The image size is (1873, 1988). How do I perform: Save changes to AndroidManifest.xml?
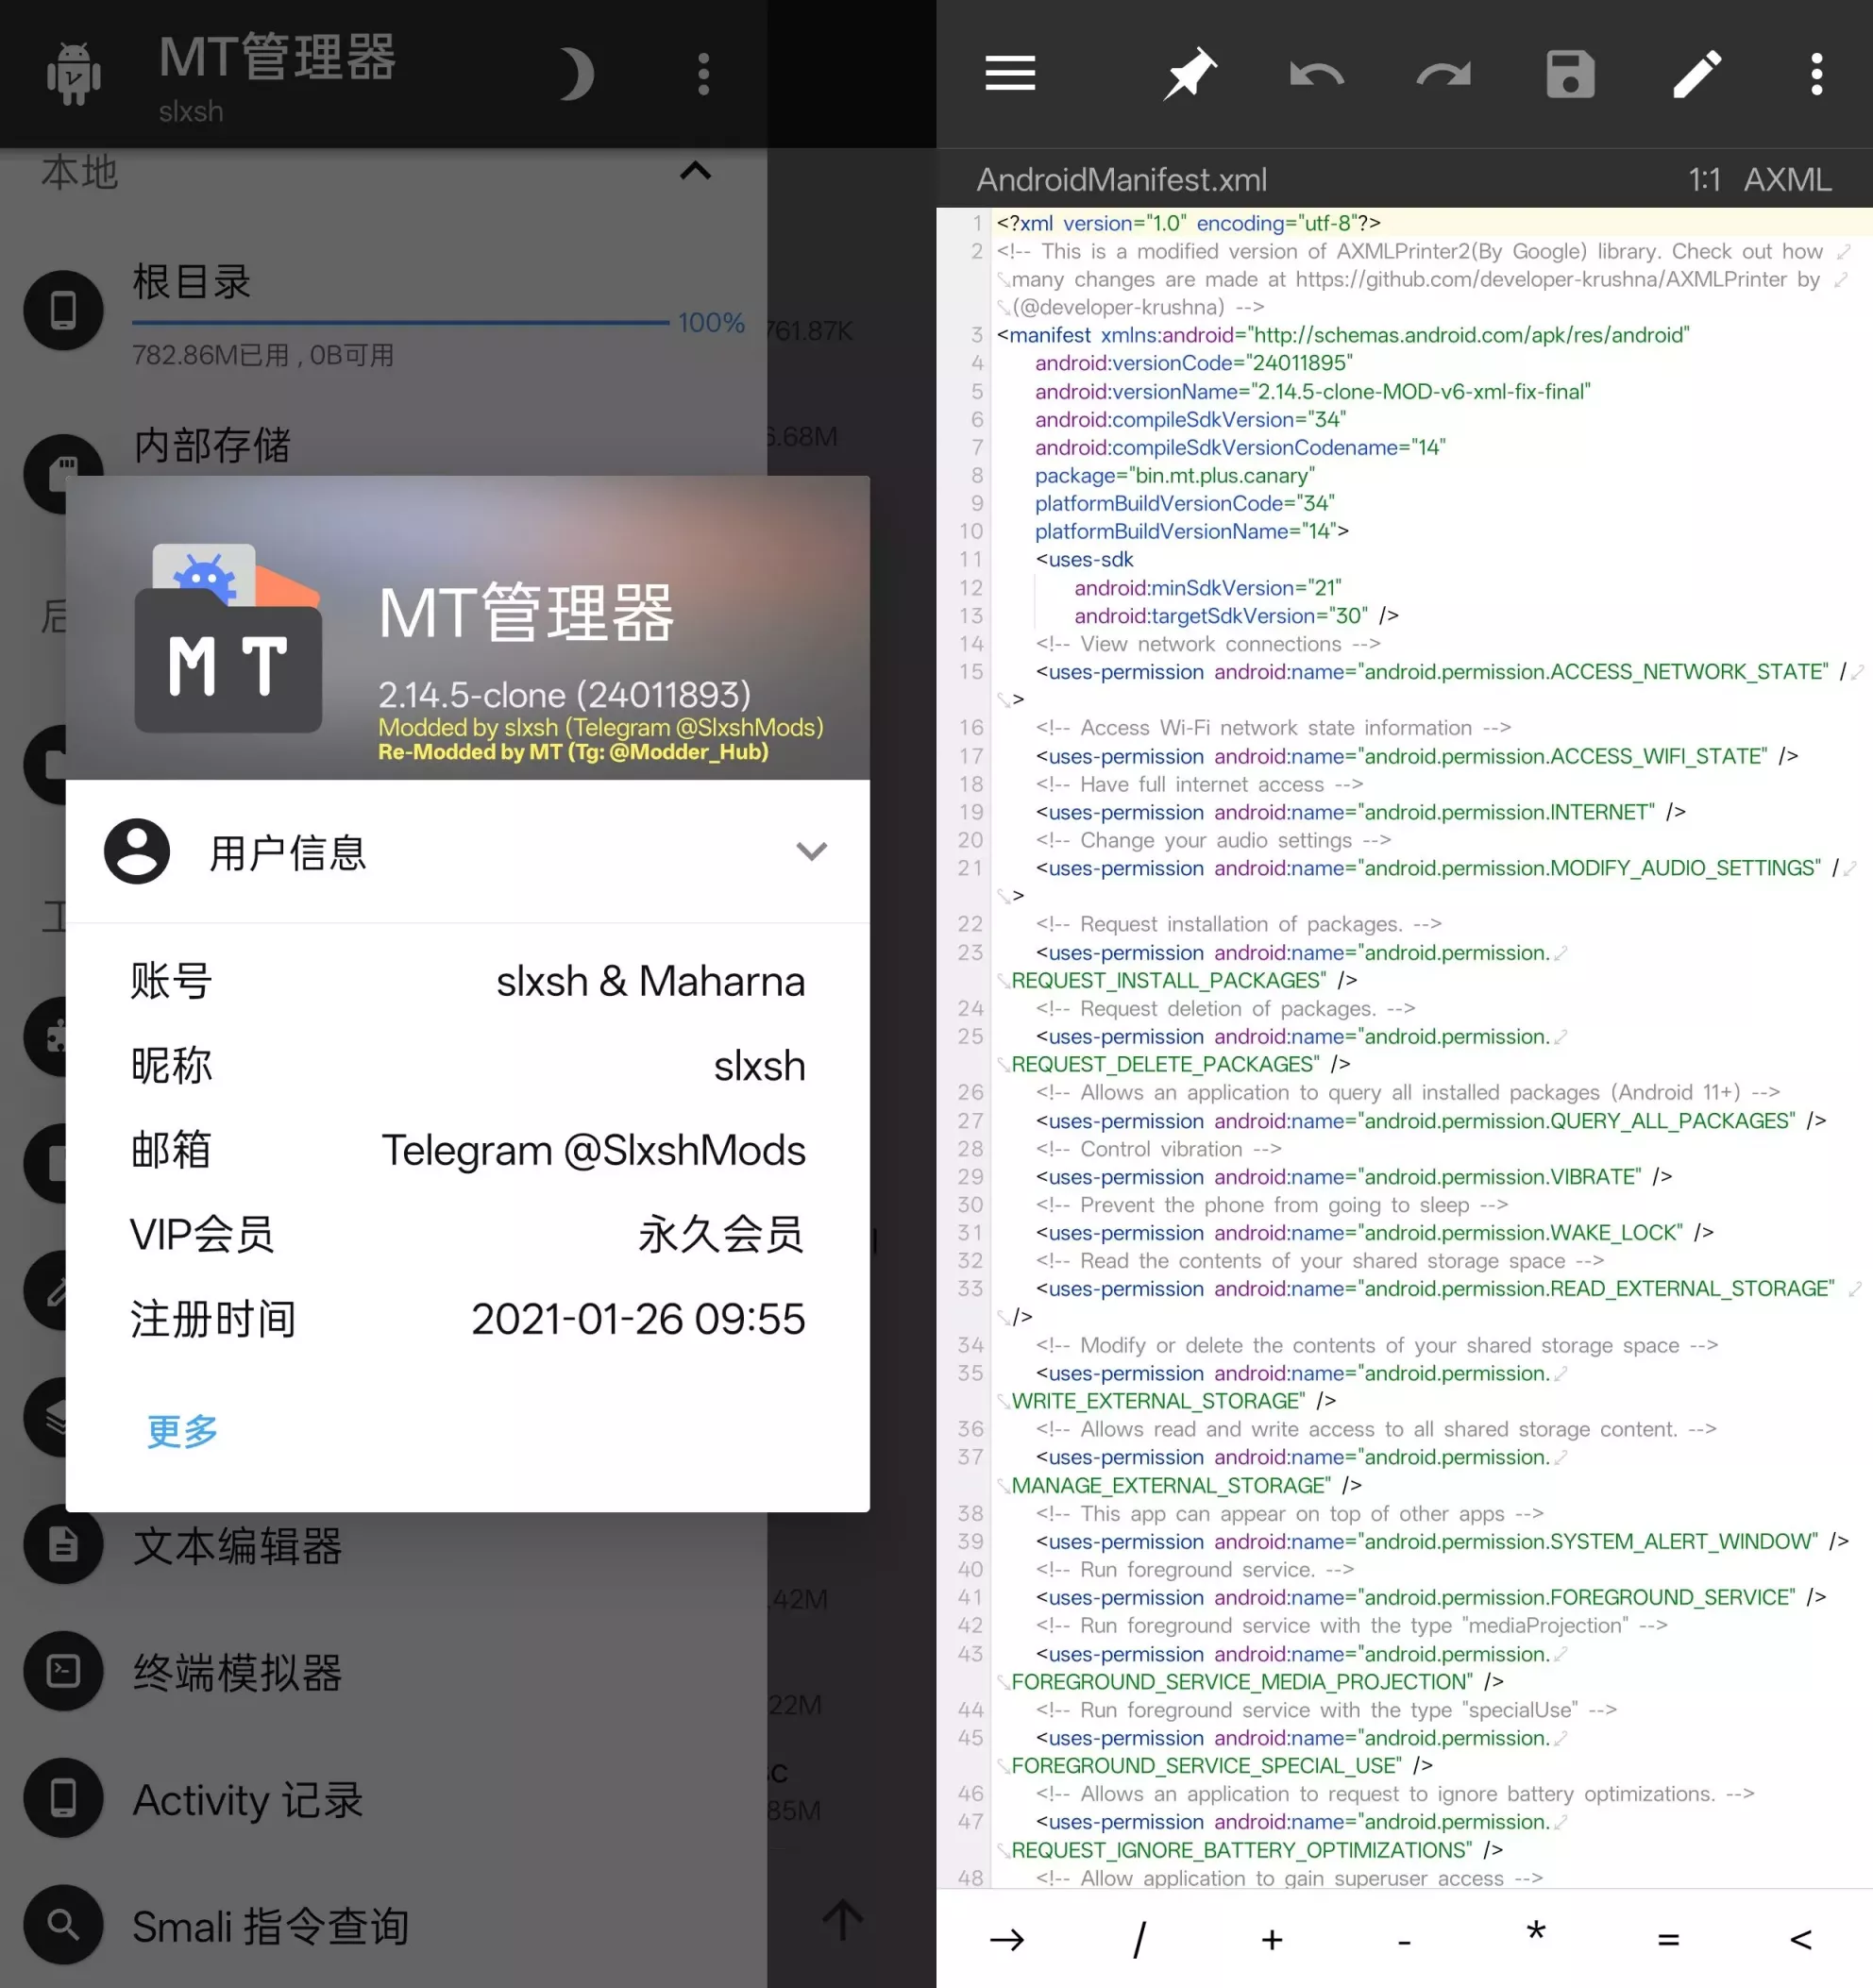coord(1569,74)
